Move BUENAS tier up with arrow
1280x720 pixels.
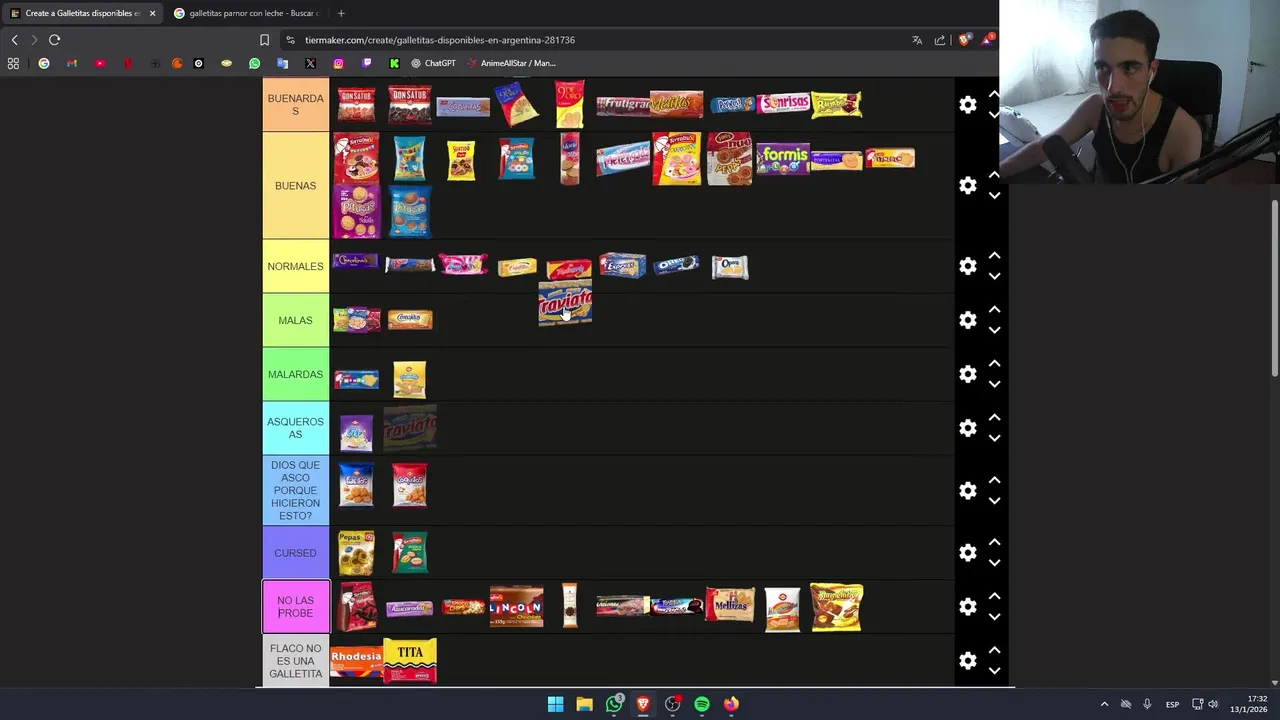(994, 175)
